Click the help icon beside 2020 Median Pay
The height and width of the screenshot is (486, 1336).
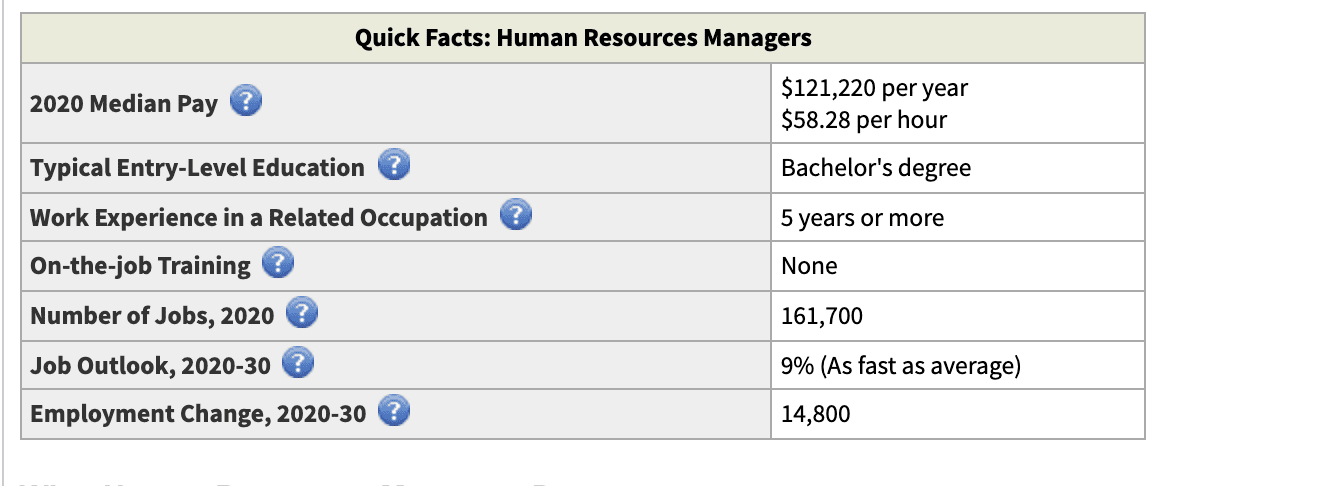246,102
